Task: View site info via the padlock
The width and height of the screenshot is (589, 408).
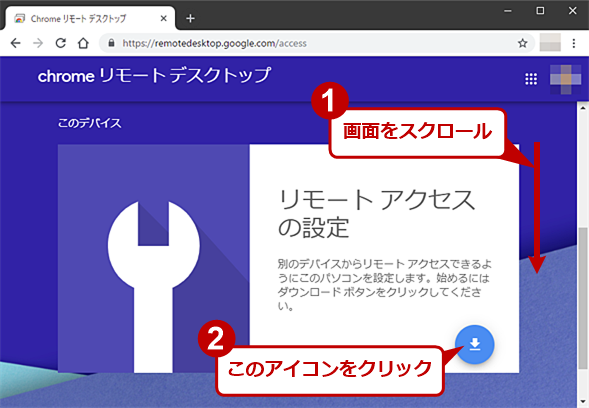Action: point(111,43)
